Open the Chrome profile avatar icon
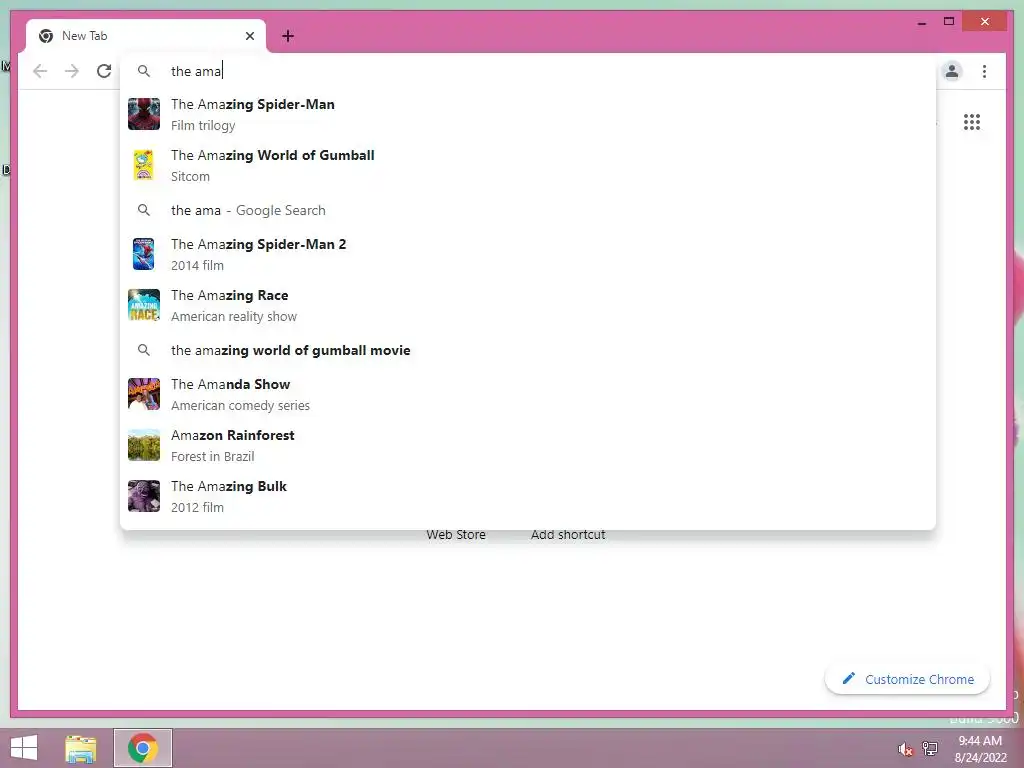The height and width of the screenshot is (768, 1024). [952, 71]
